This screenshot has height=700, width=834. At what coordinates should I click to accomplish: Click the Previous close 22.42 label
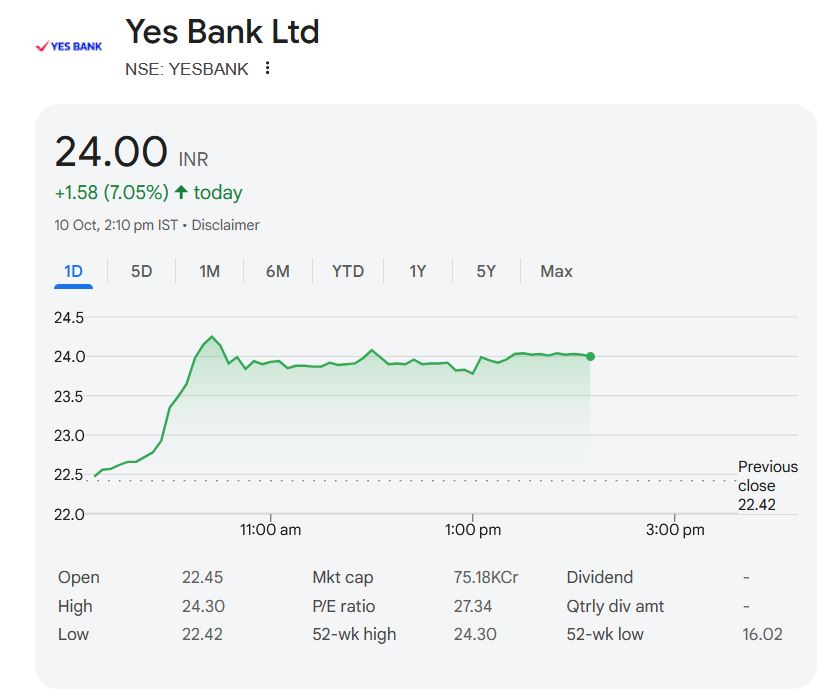(x=767, y=485)
